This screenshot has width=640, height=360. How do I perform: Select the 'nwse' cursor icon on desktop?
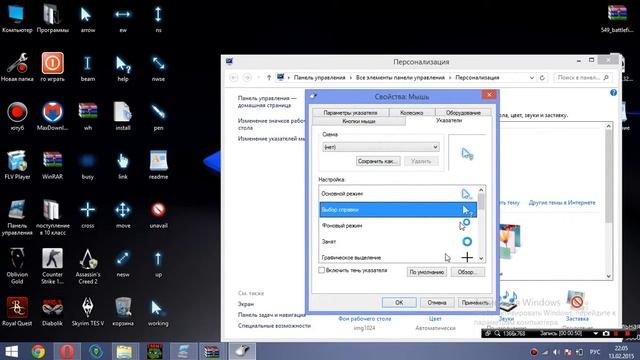[158, 67]
